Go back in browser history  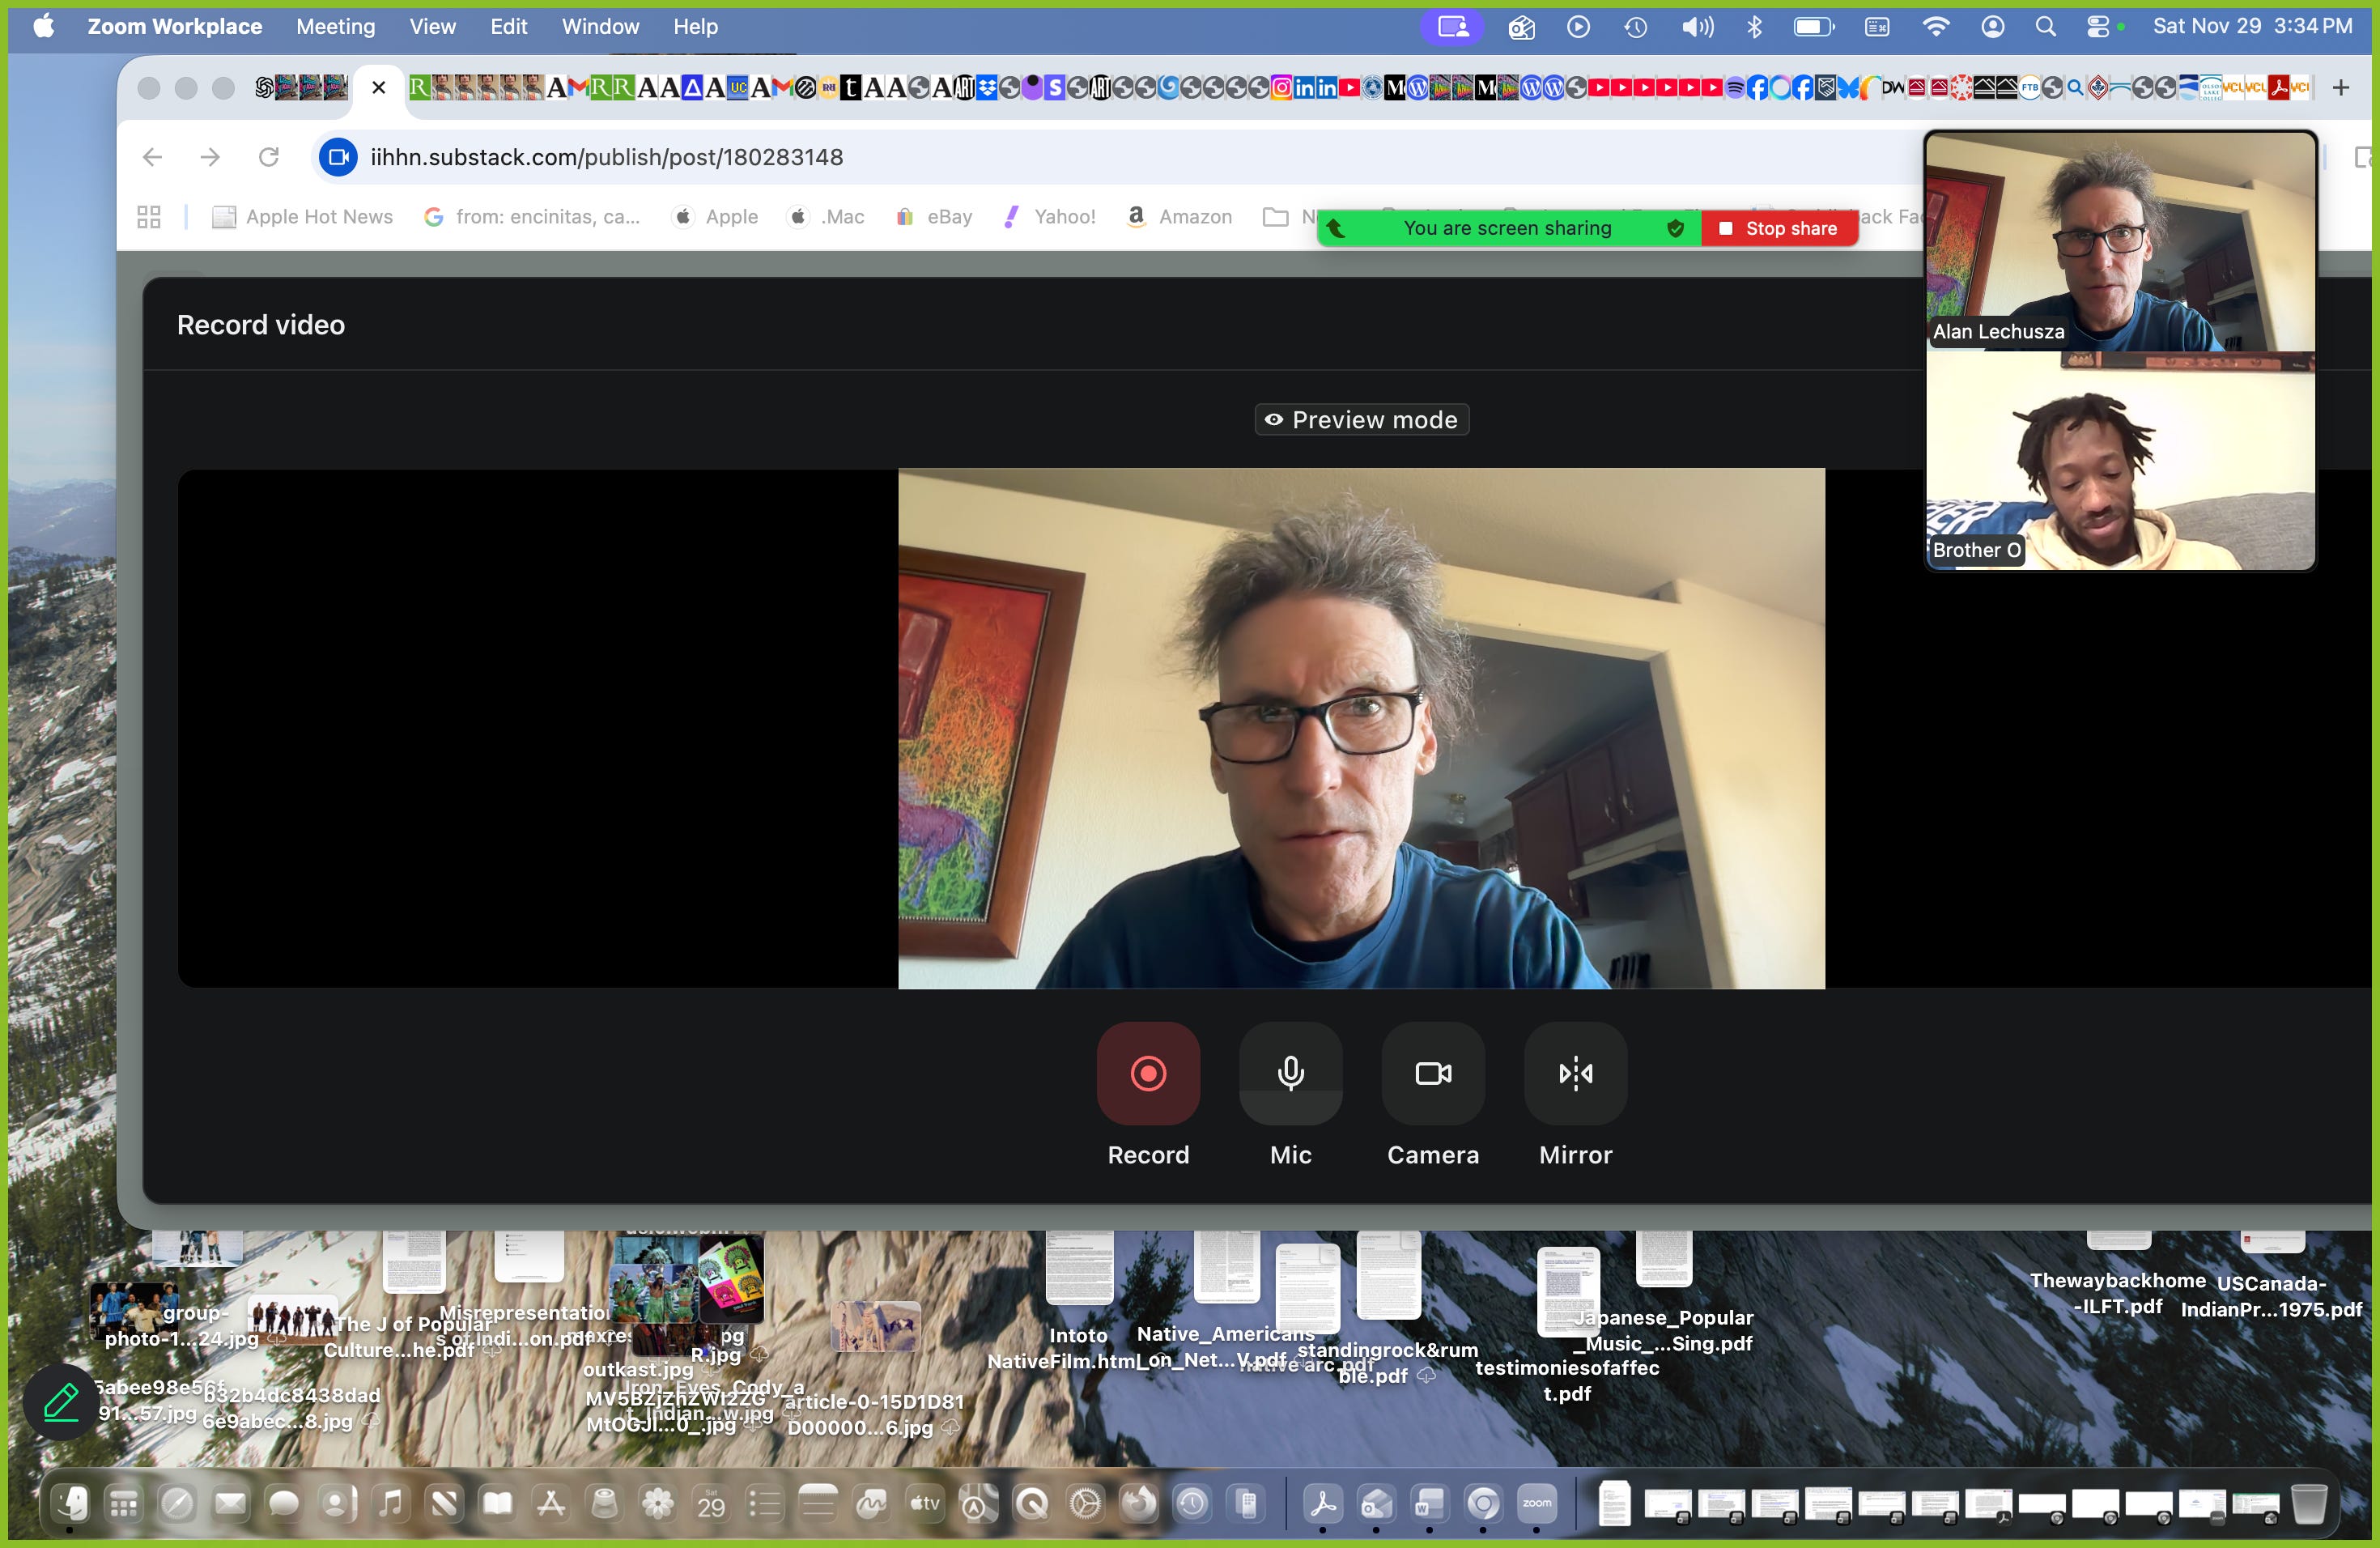click(x=152, y=157)
